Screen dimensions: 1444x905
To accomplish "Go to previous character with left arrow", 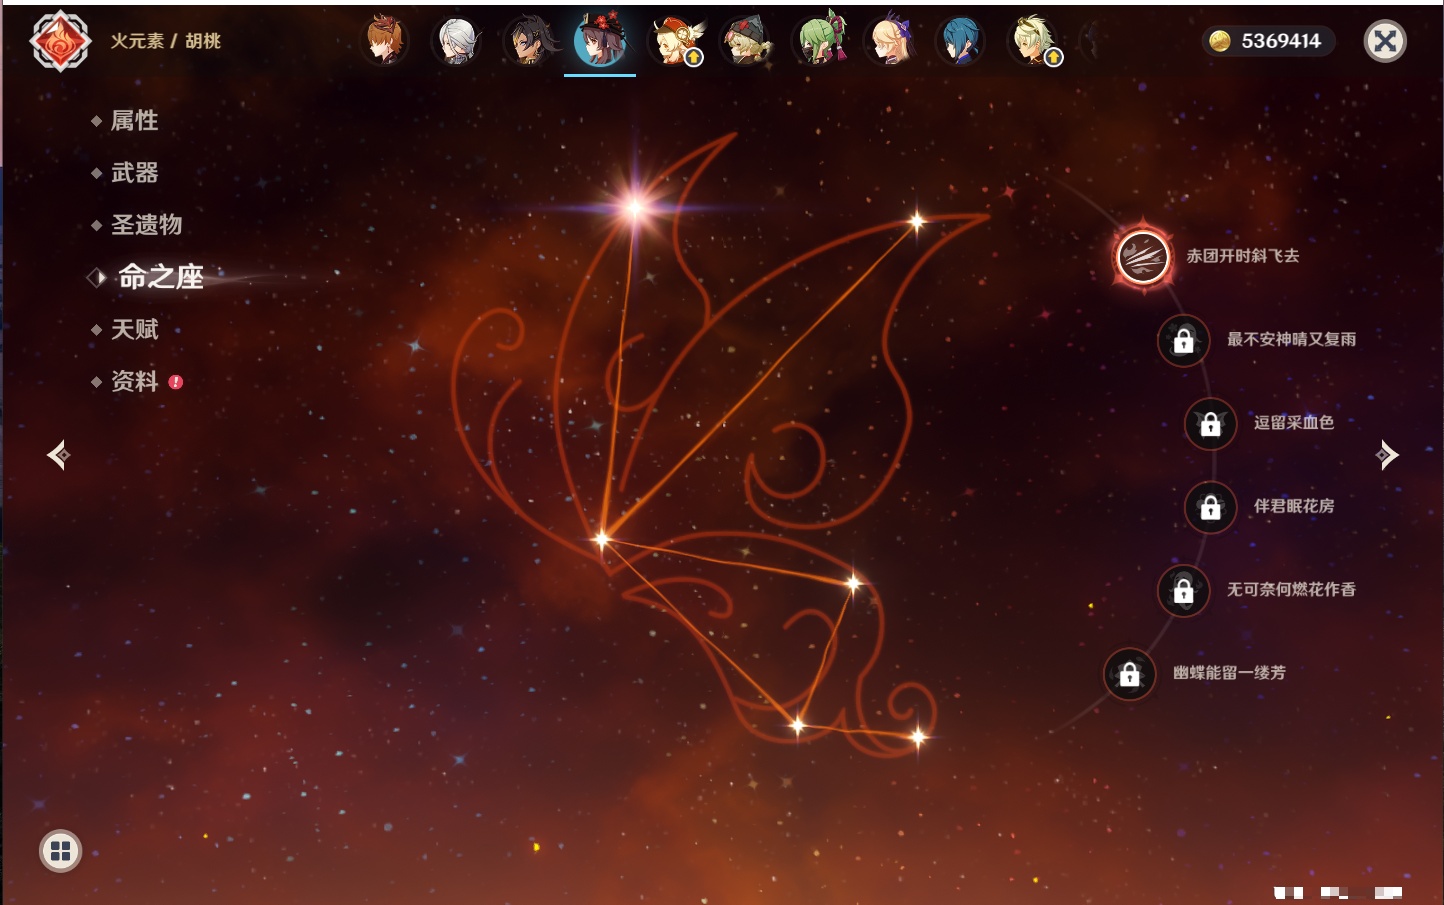I will [59, 455].
